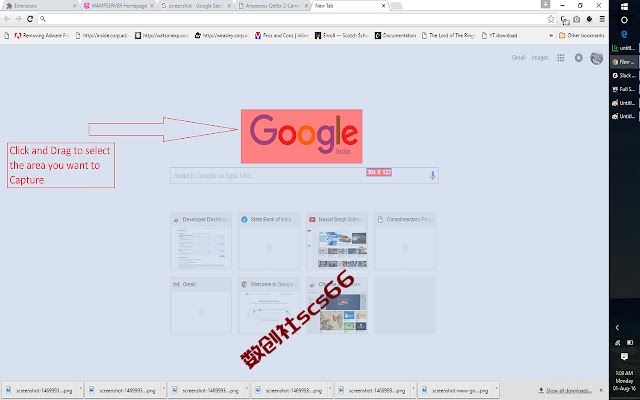Open the Gmail most-visited thumbnail
The height and width of the screenshot is (400, 640).
click(x=201, y=305)
